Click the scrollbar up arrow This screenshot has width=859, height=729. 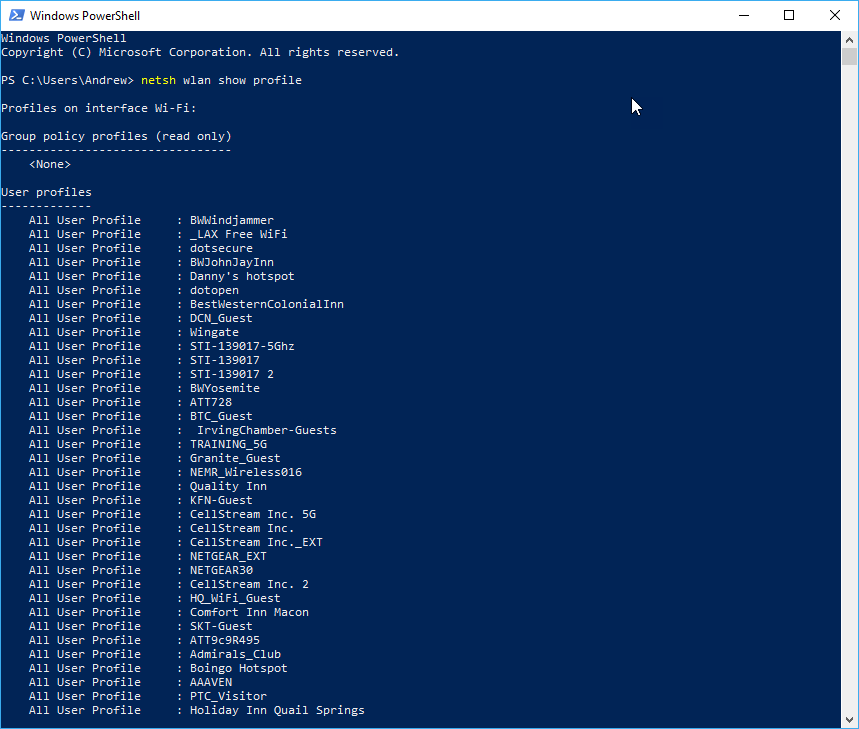[x=850, y=39]
